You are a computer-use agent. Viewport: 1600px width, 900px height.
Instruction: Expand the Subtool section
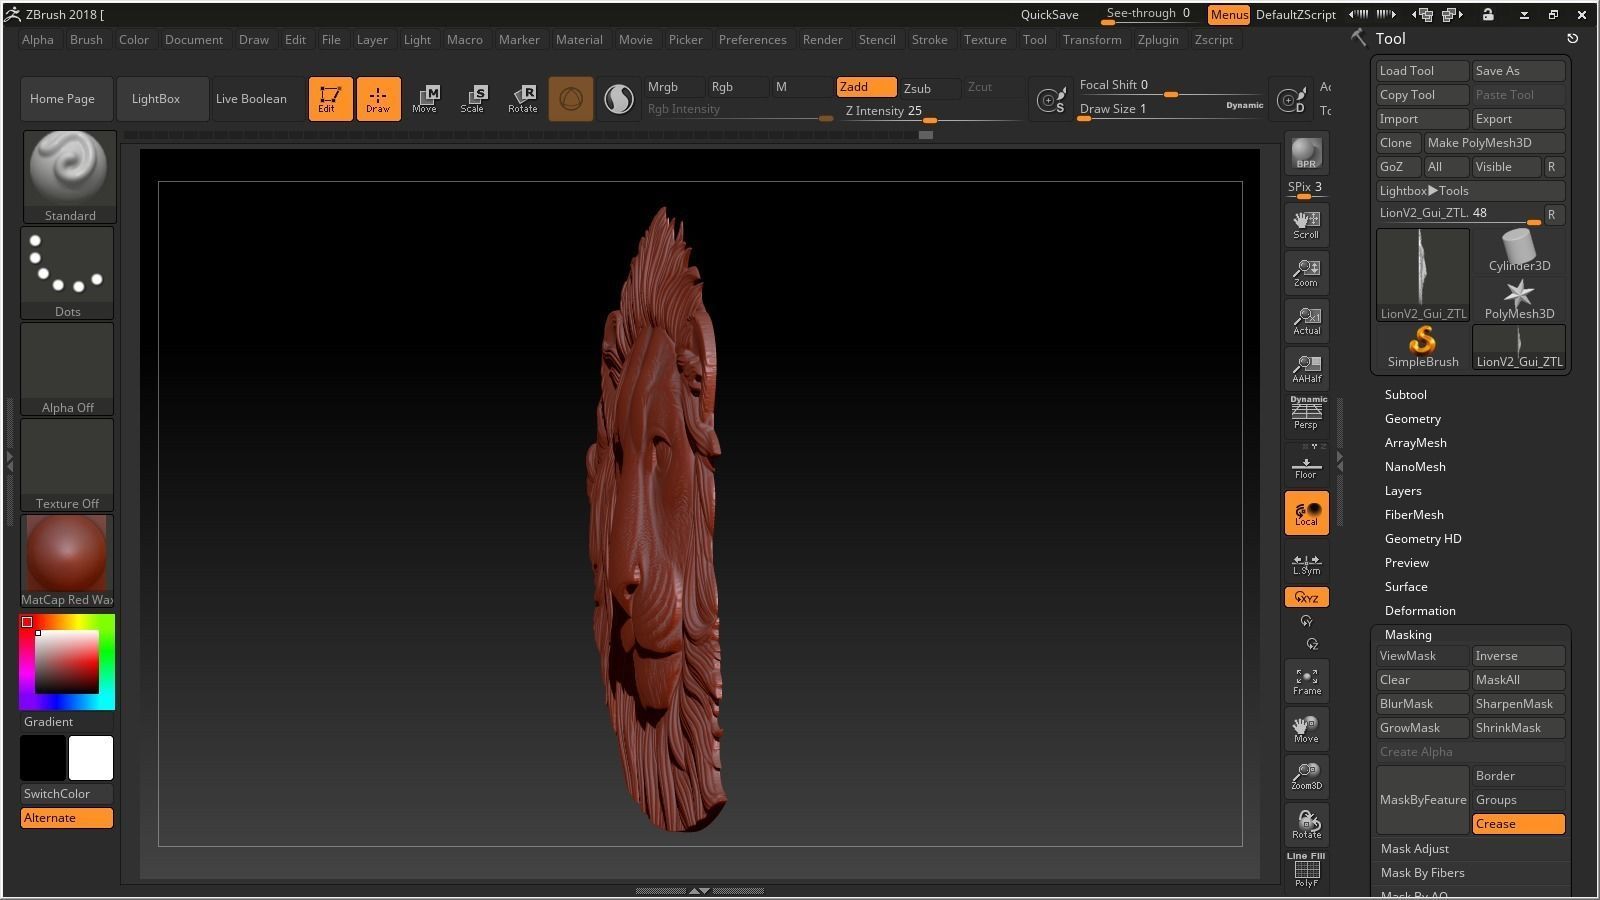(x=1405, y=395)
